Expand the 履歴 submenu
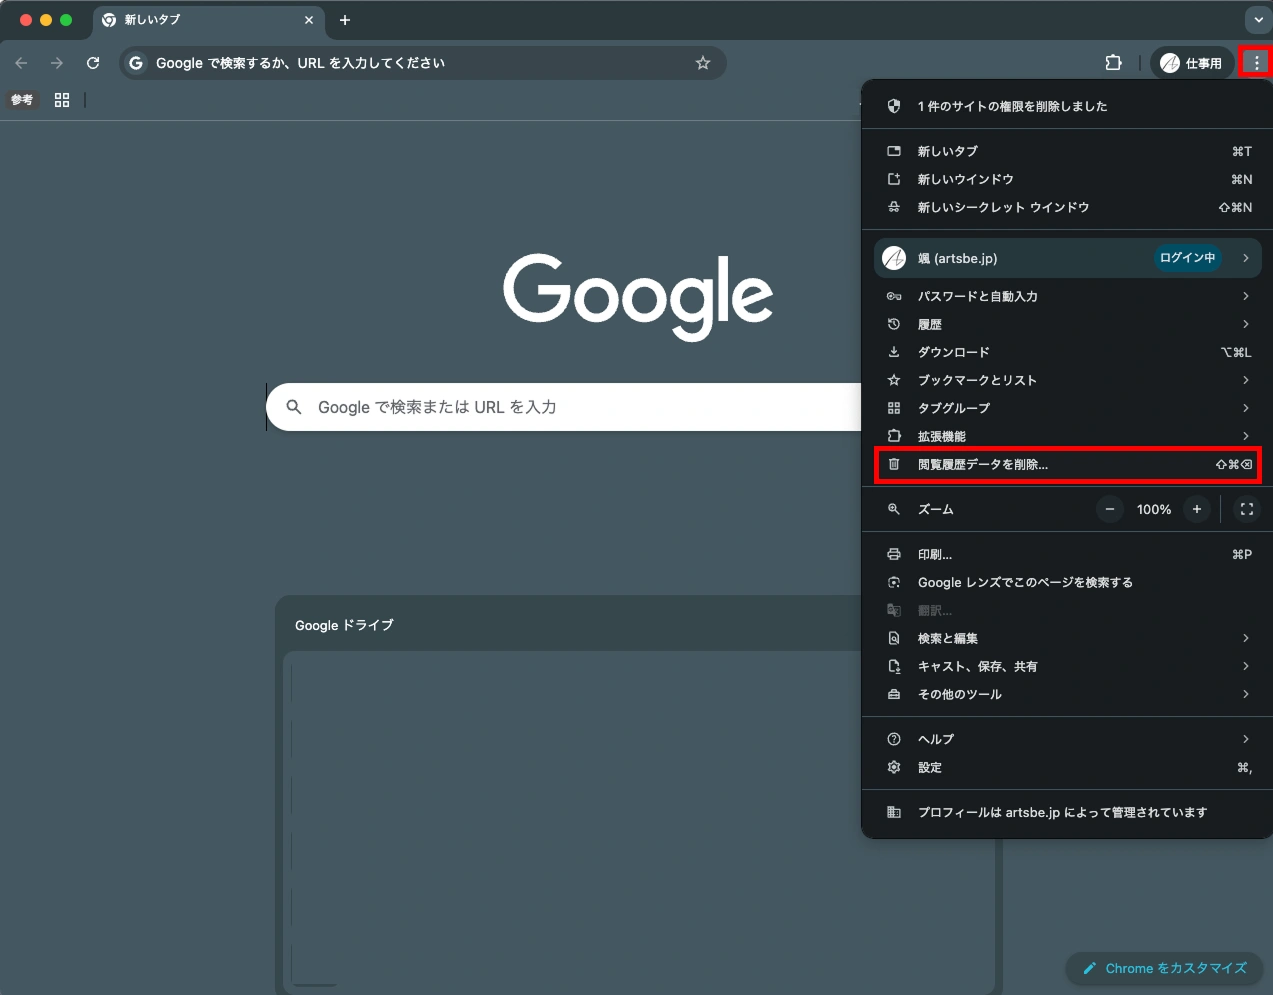The image size is (1273, 995). [x=929, y=323]
